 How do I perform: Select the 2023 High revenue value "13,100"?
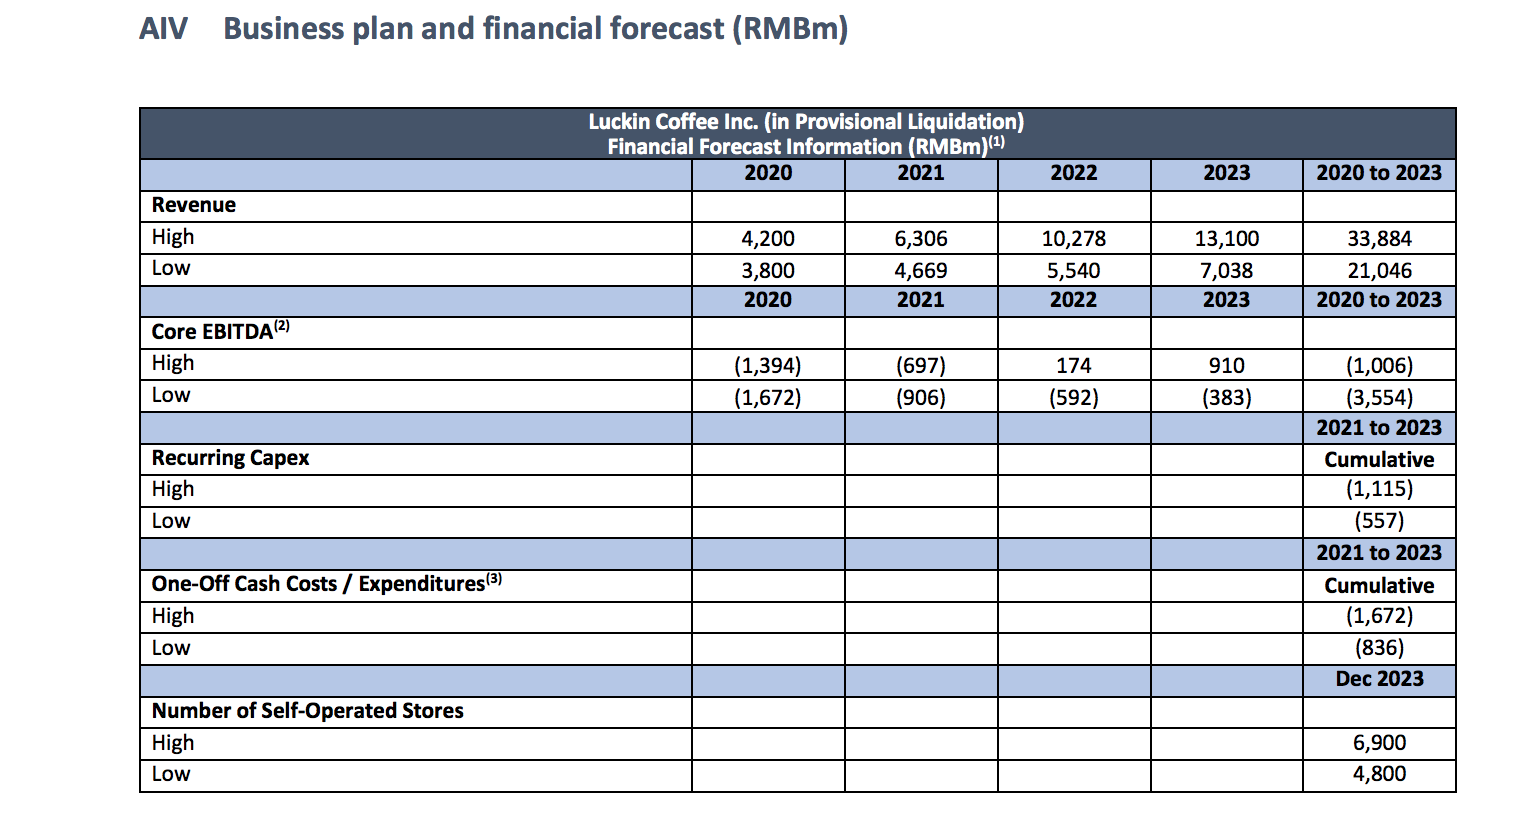(1227, 239)
